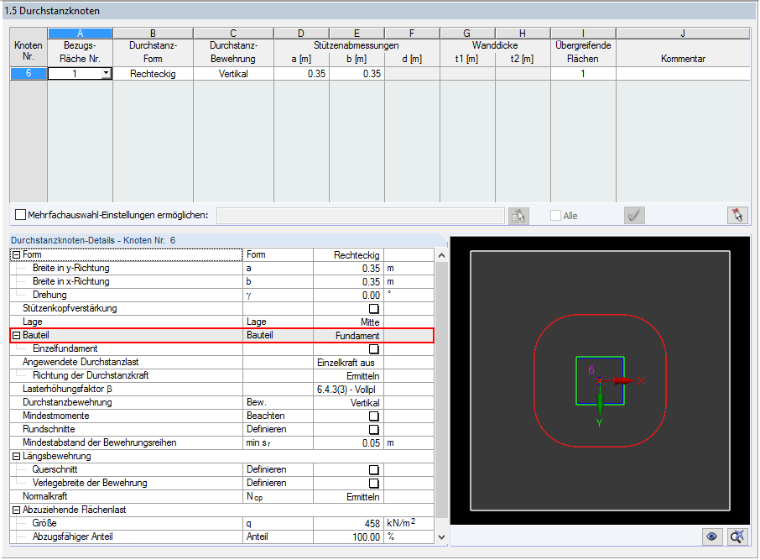Click the Größe q value field 458

click(x=349, y=524)
